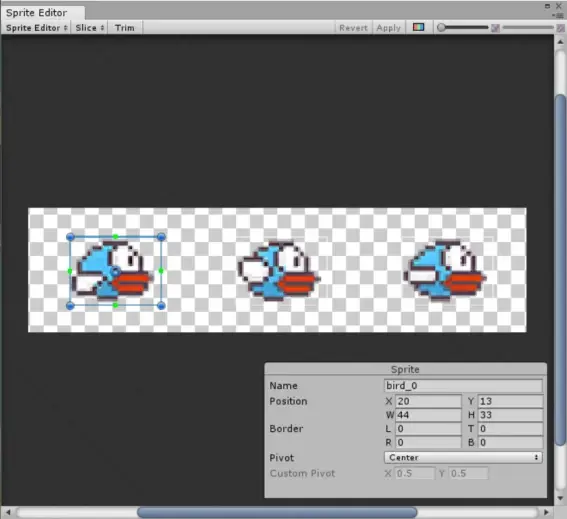Click the scroll down arrow
This screenshot has width=567, height=519.
click(x=560, y=498)
